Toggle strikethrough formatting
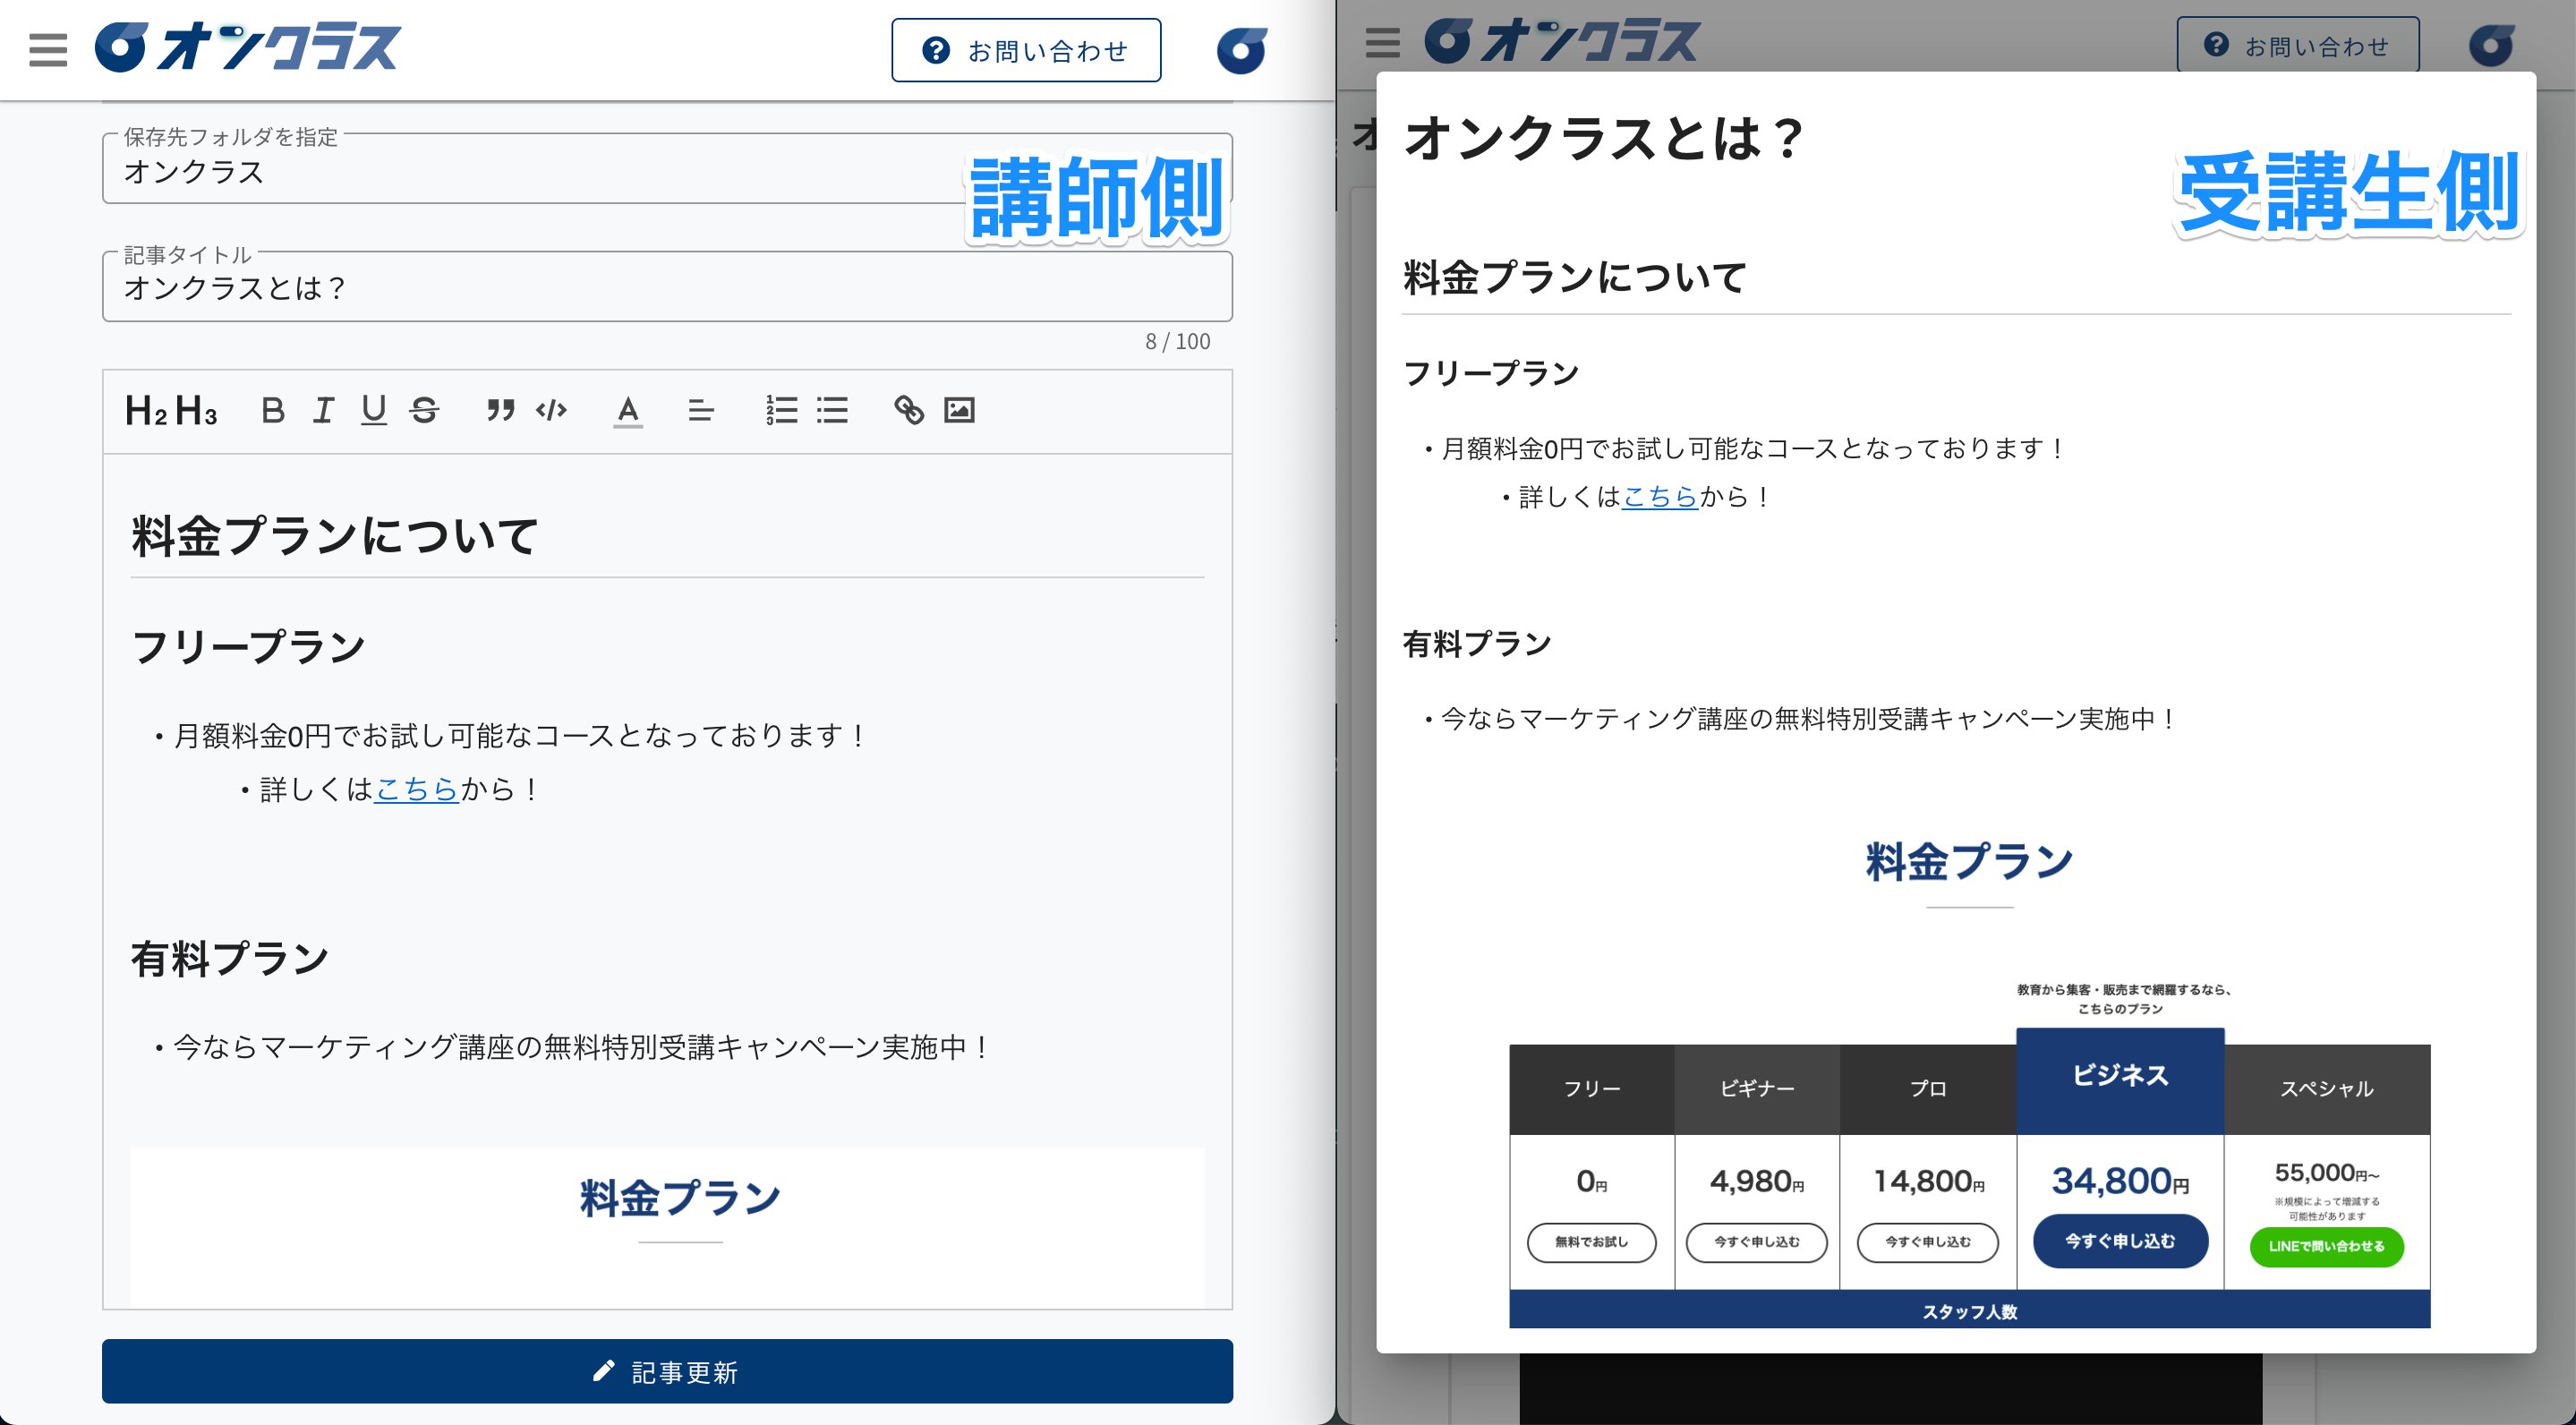2576x1425 pixels. (425, 410)
